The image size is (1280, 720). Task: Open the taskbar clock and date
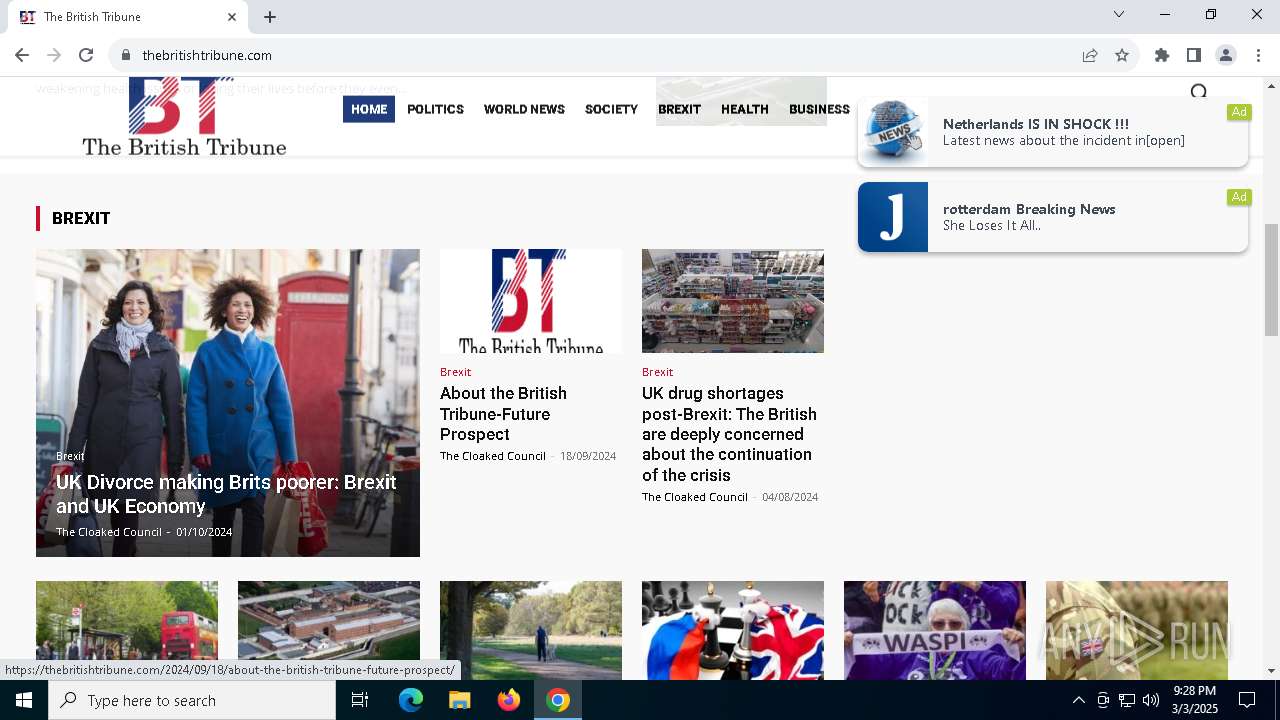(1195, 700)
